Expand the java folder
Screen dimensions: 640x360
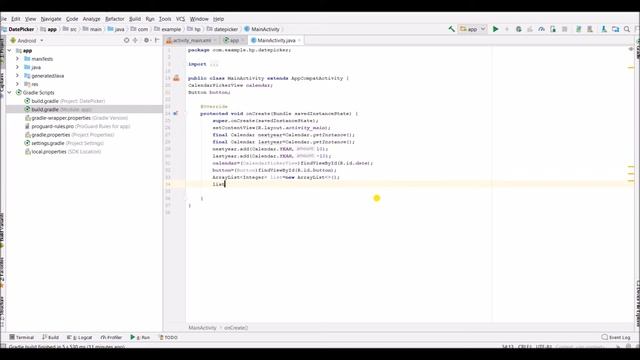pyautogui.click(x=17, y=67)
